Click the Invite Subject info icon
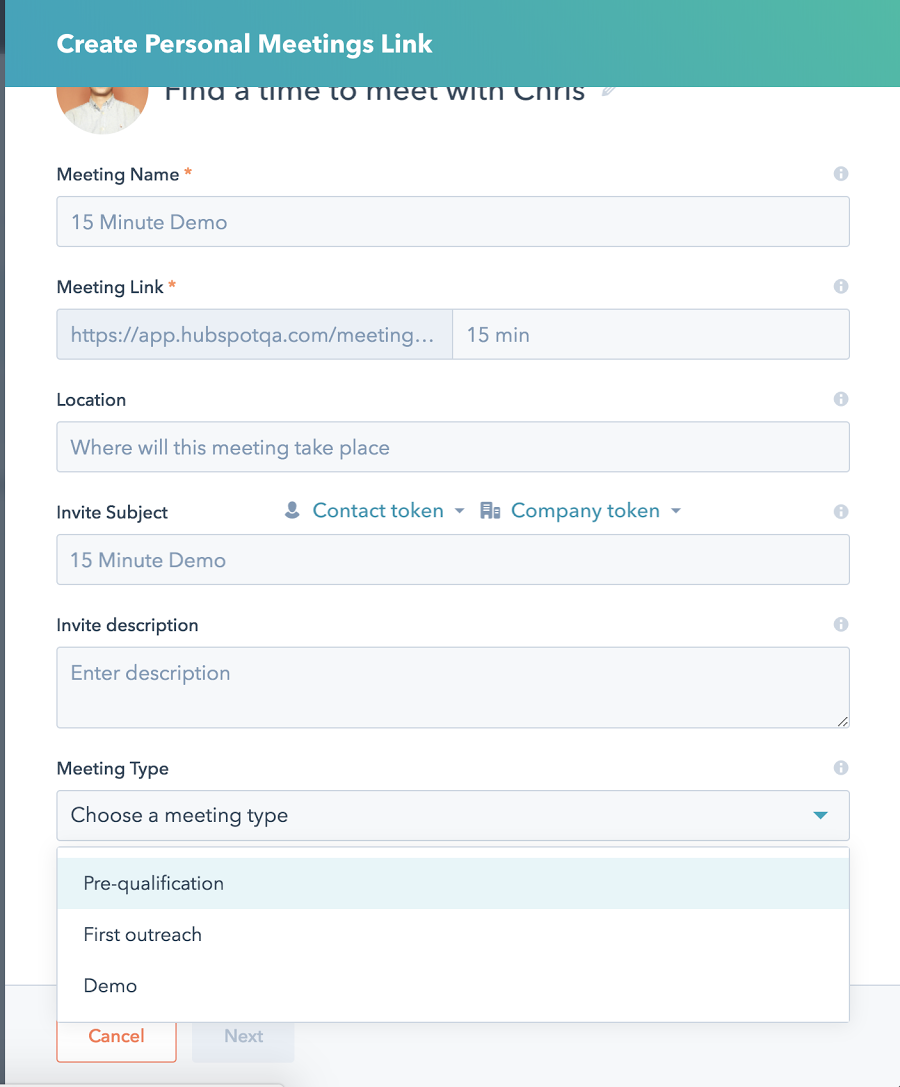The image size is (900, 1087). coord(840,512)
